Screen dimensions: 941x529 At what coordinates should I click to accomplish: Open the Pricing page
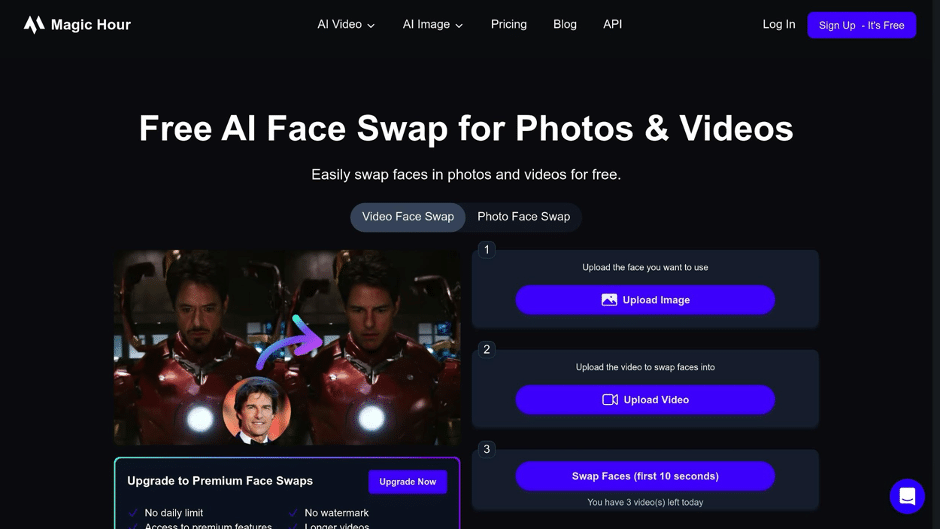[x=508, y=25]
